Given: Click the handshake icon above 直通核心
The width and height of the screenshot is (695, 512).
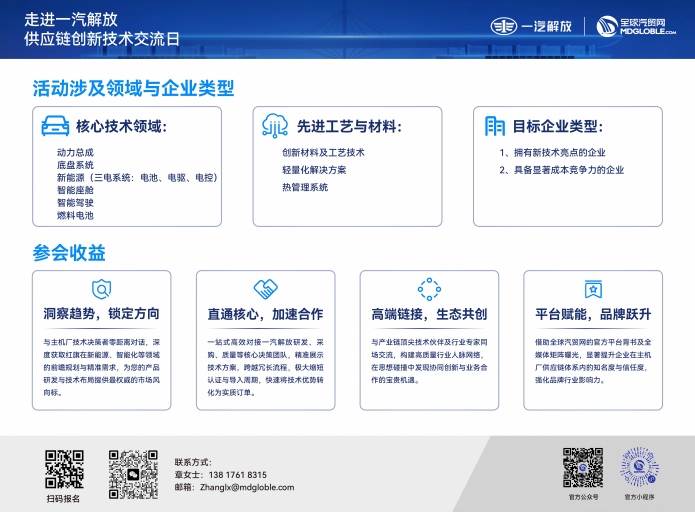Looking at the screenshot, I should pyautogui.click(x=266, y=289).
